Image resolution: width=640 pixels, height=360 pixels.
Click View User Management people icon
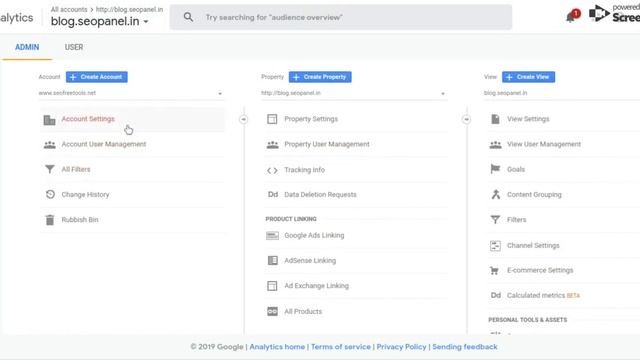[x=495, y=144]
